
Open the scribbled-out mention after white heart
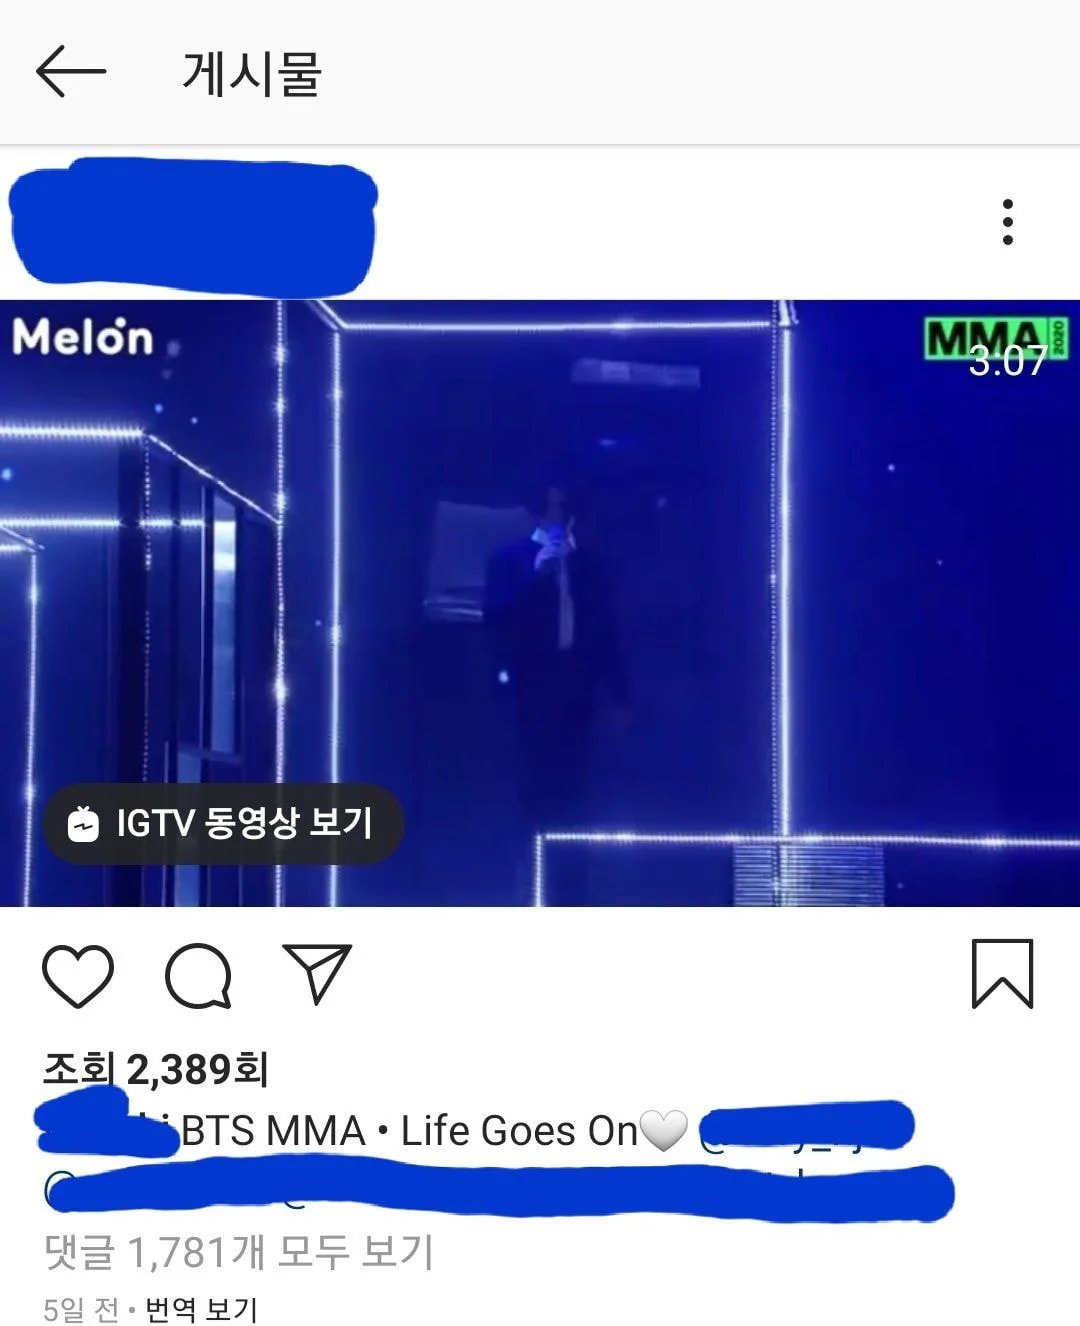point(806,1128)
